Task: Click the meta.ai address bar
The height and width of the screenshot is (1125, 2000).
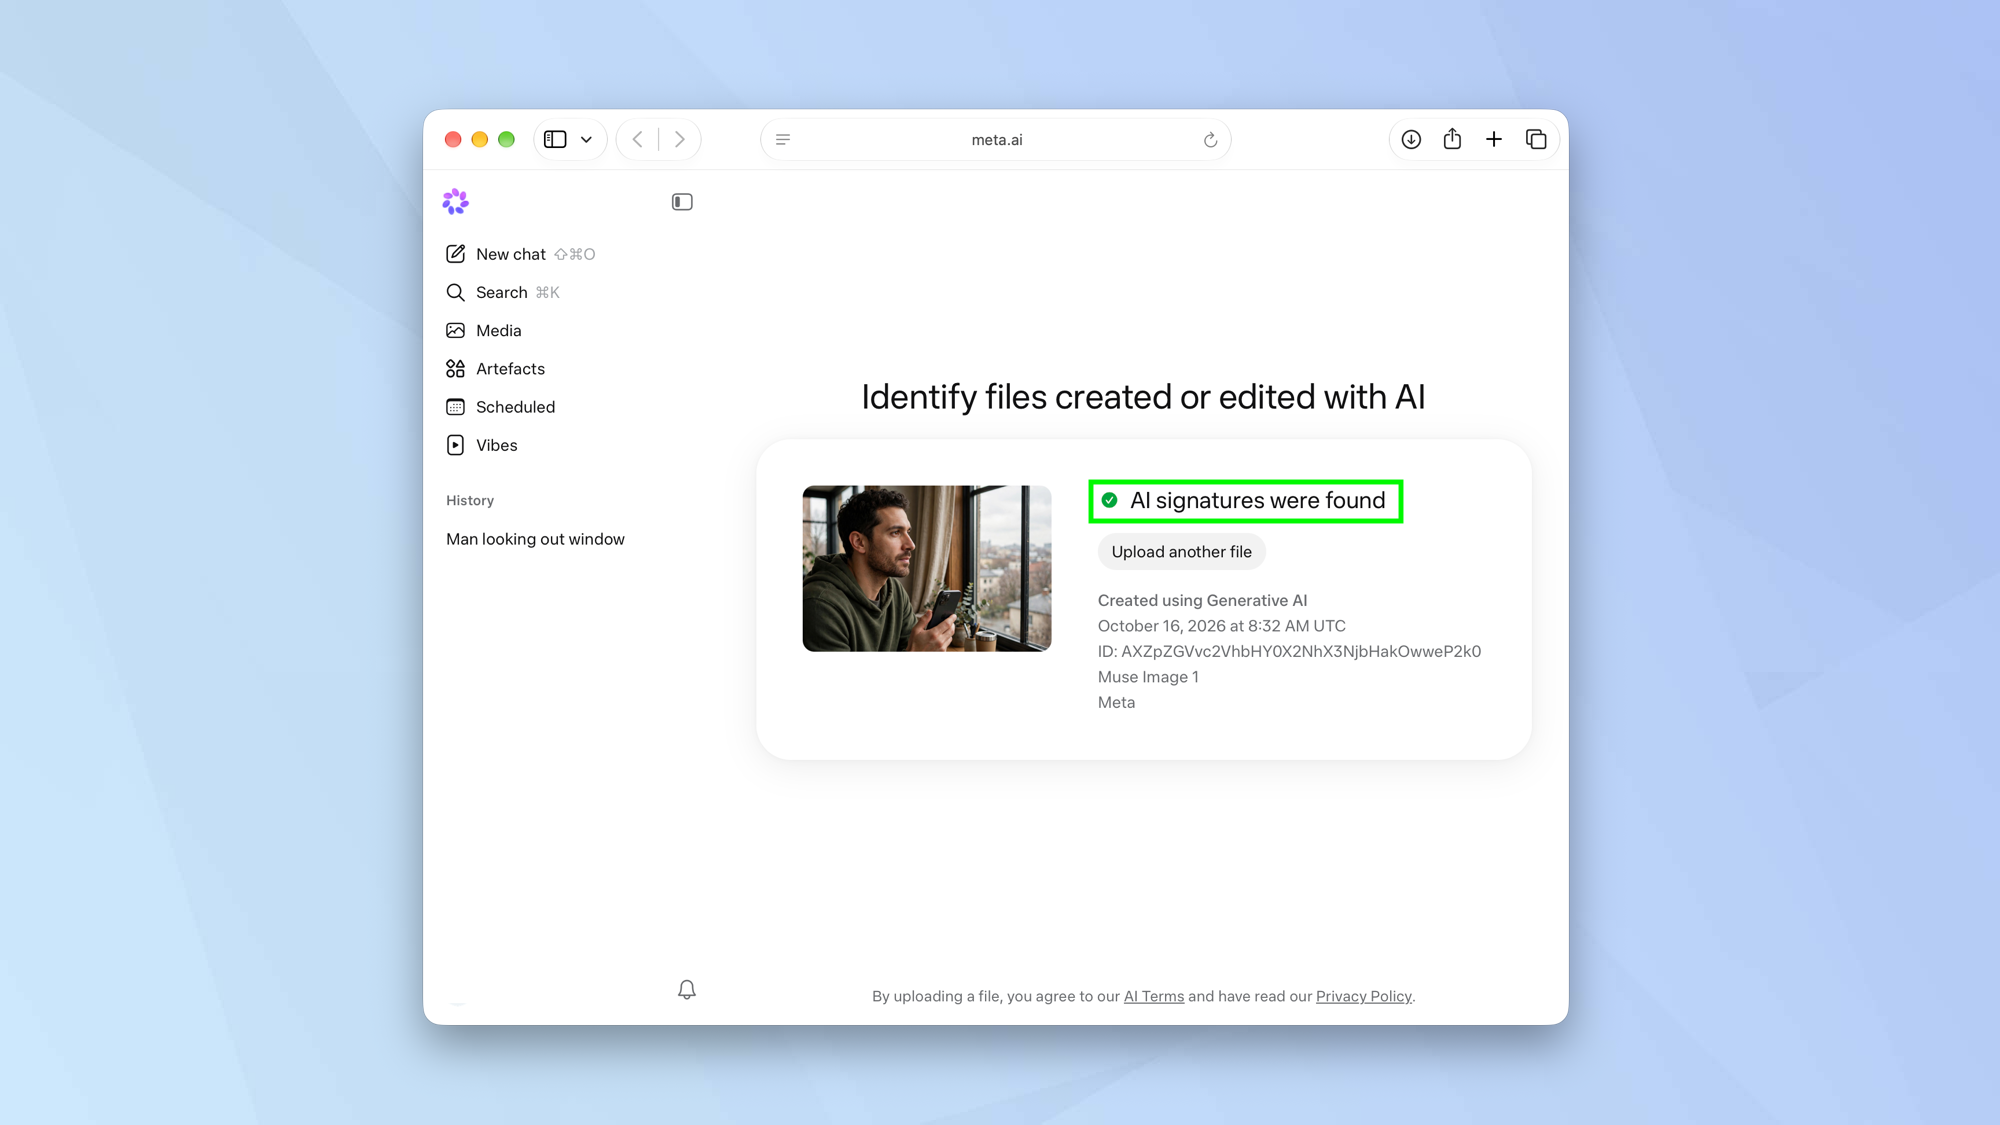Action: pos(996,139)
